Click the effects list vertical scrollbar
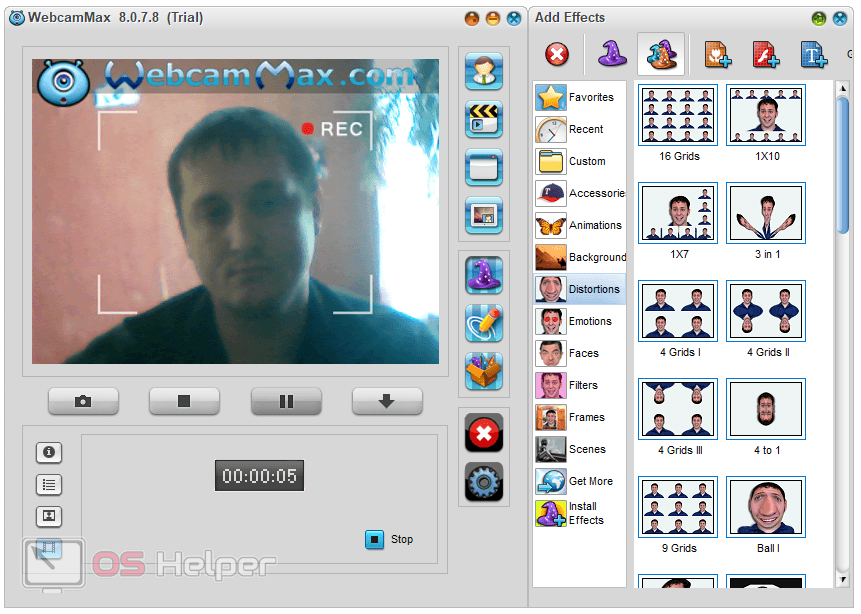 click(x=842, y=160)
